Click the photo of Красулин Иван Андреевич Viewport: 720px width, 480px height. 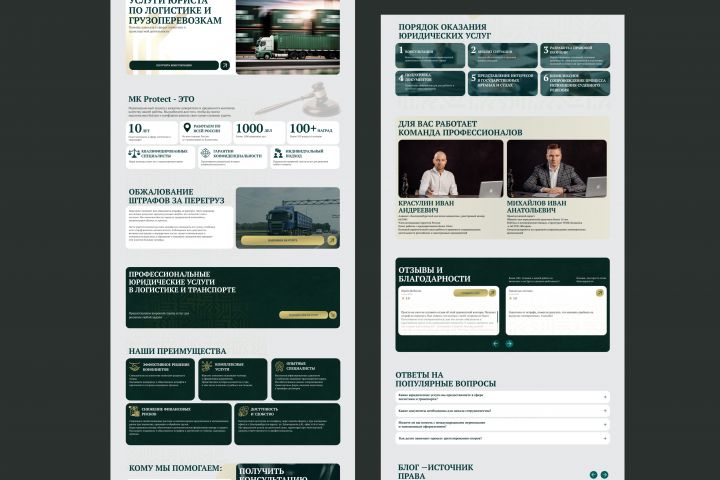[451, 169]
